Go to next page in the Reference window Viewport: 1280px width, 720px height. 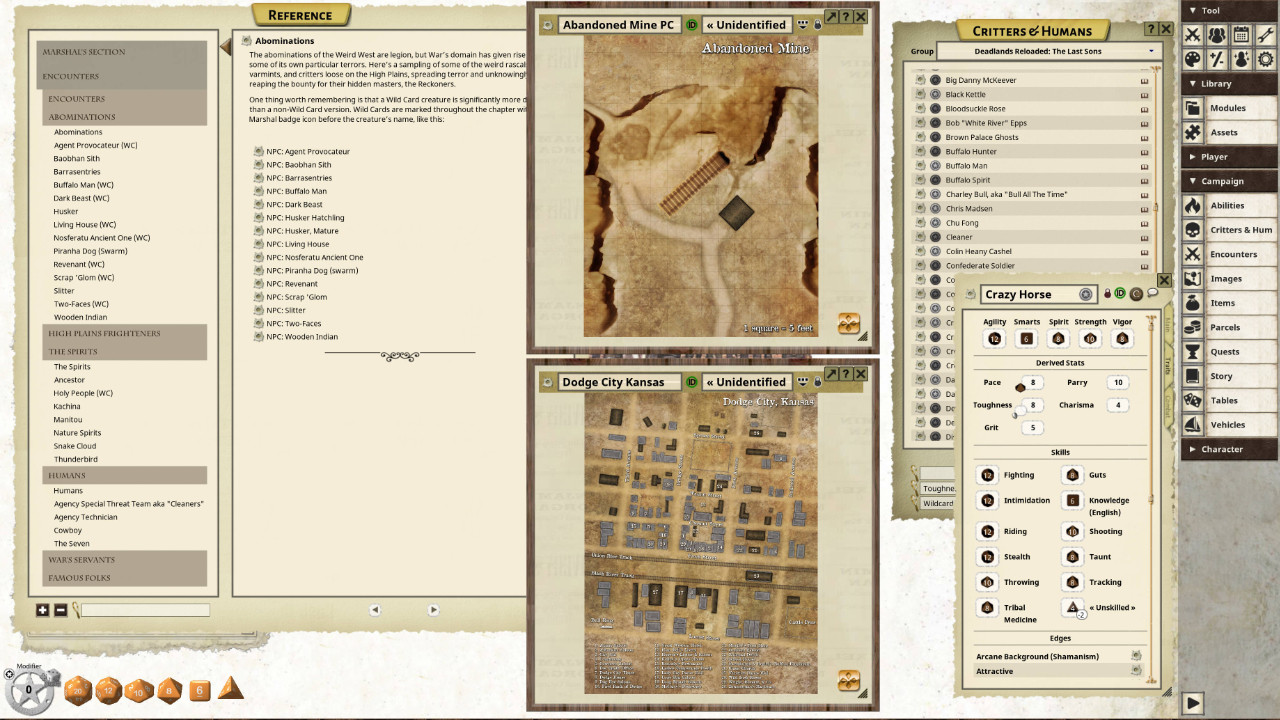click(433, 610)
